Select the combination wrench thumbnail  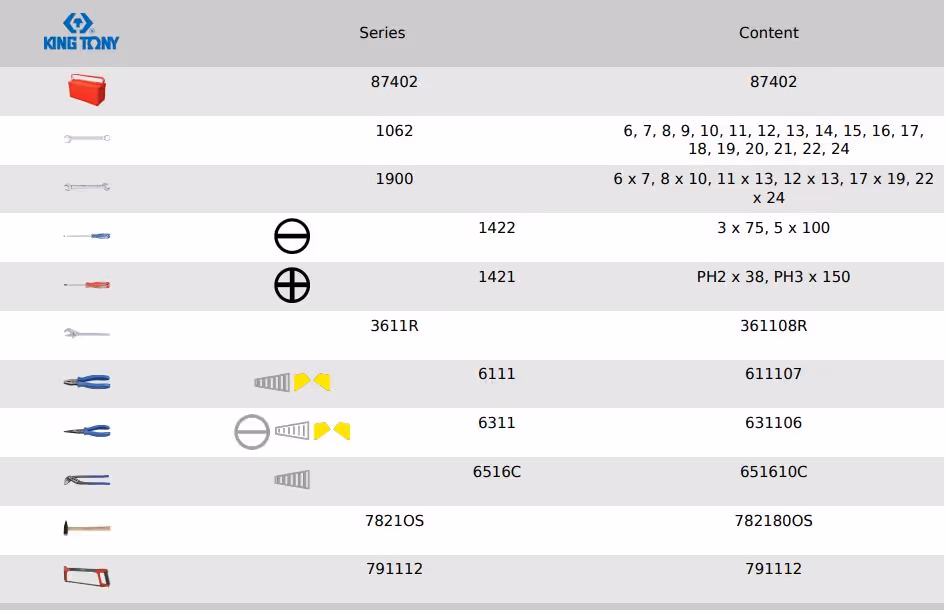click(87, 139)
